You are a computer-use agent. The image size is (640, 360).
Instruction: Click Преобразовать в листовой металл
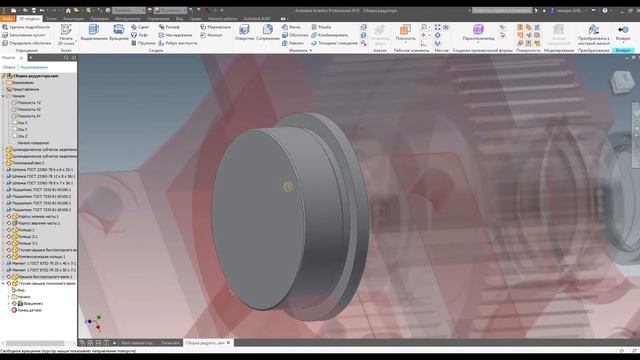pyautogui.click(x=594, y=34)
